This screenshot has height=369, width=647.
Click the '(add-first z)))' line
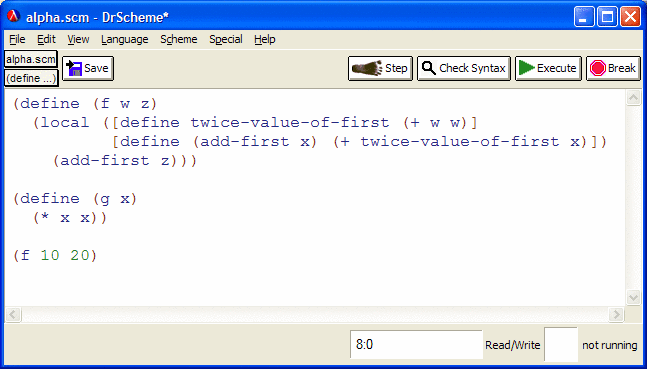click(125, 161)
